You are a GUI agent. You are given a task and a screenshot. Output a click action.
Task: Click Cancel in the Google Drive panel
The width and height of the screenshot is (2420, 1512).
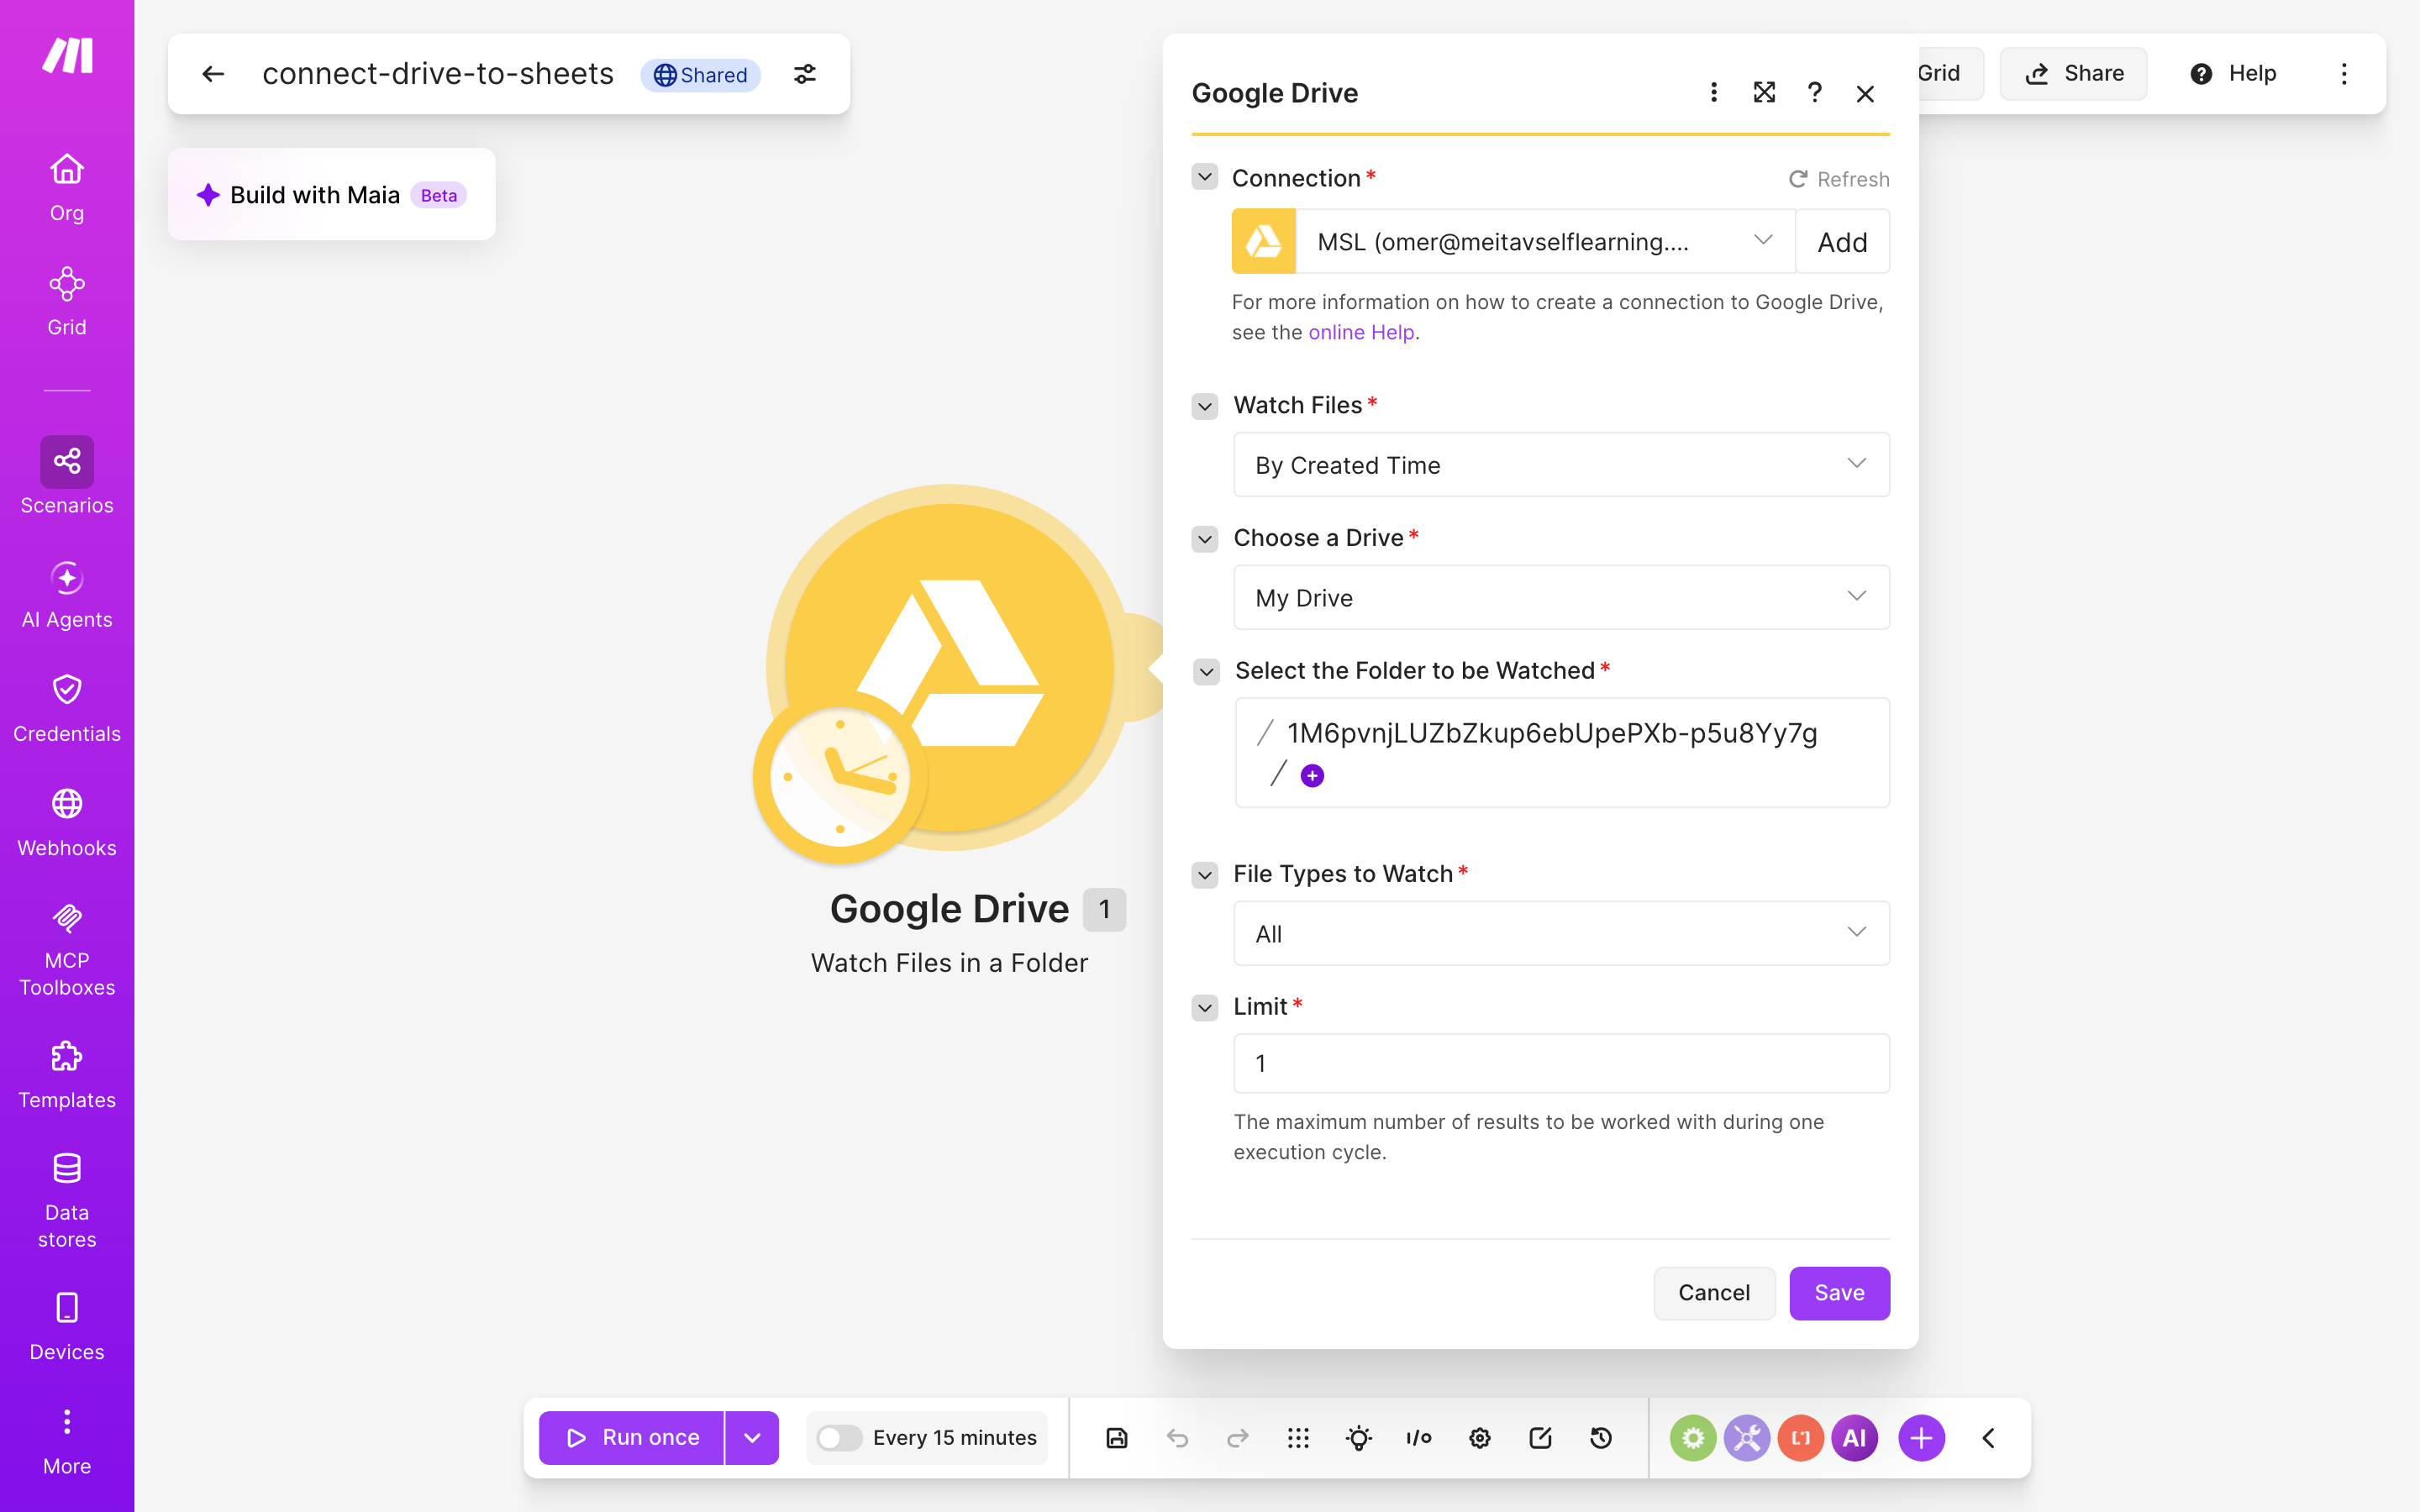[1714, 1293]
